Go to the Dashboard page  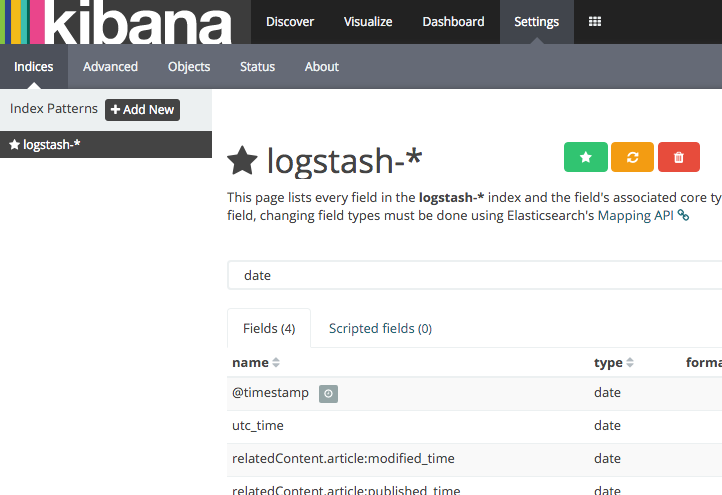453,22
